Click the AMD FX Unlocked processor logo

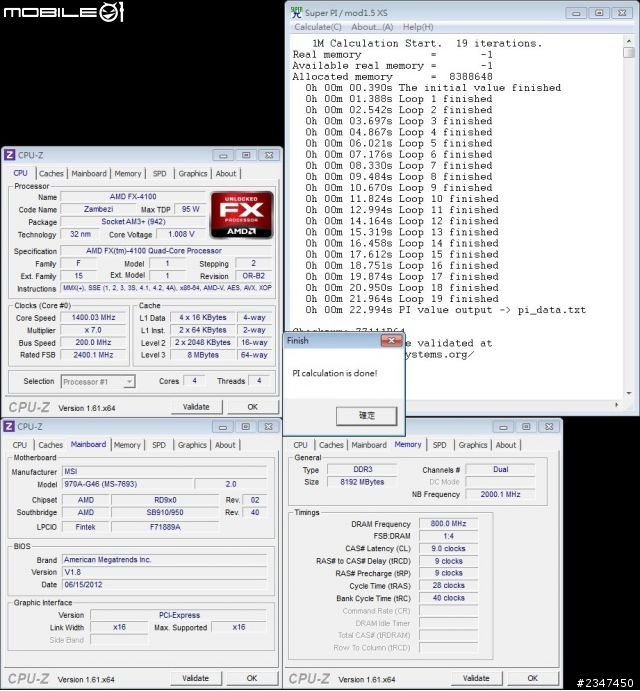pyautogui.click(x=242, y=215)
